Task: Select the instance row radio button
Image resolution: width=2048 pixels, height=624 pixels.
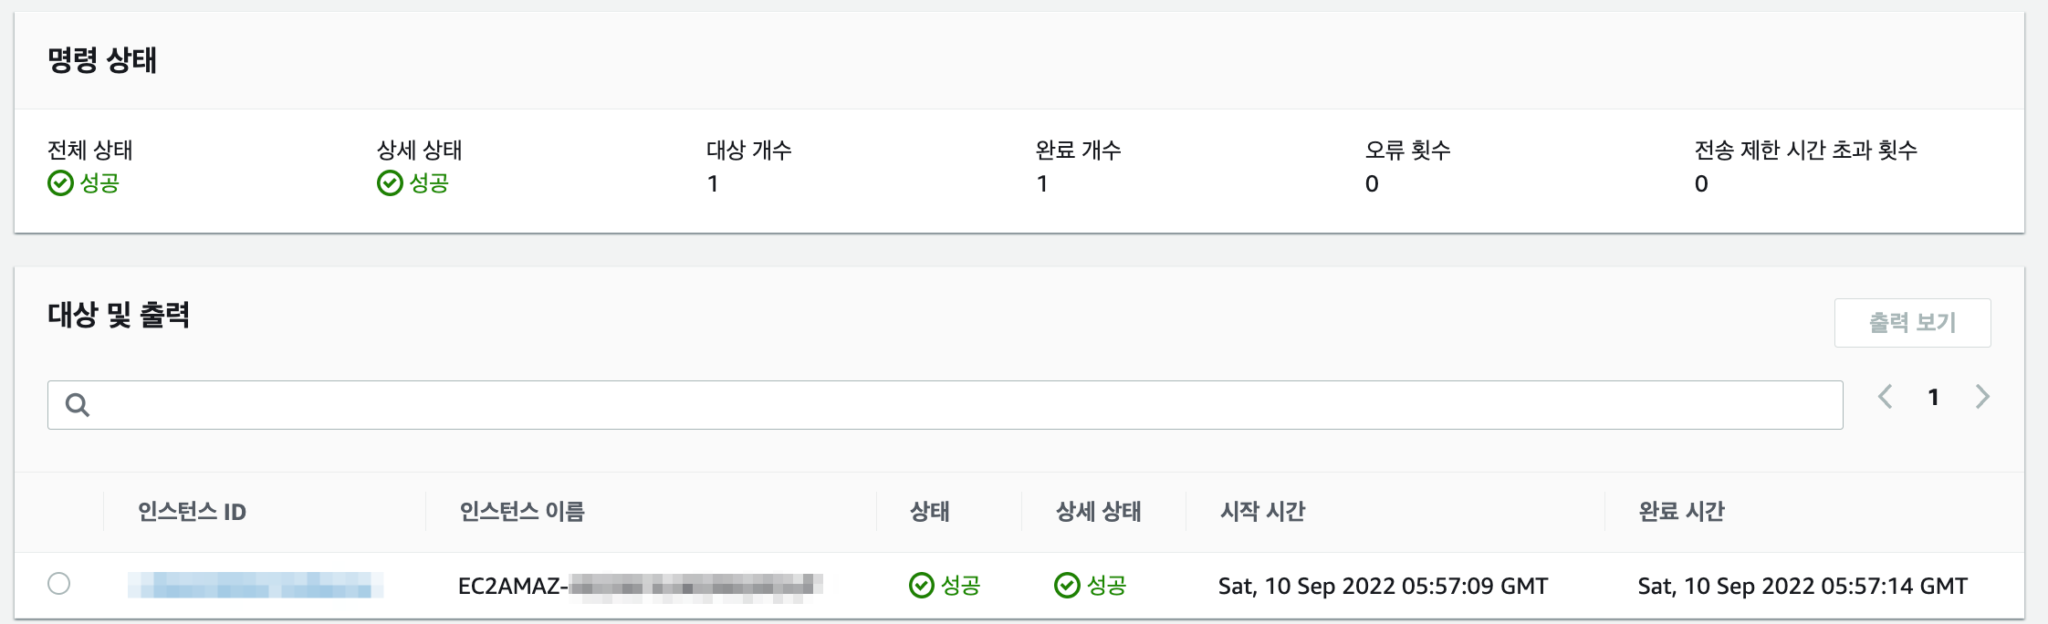Action: 62,585
